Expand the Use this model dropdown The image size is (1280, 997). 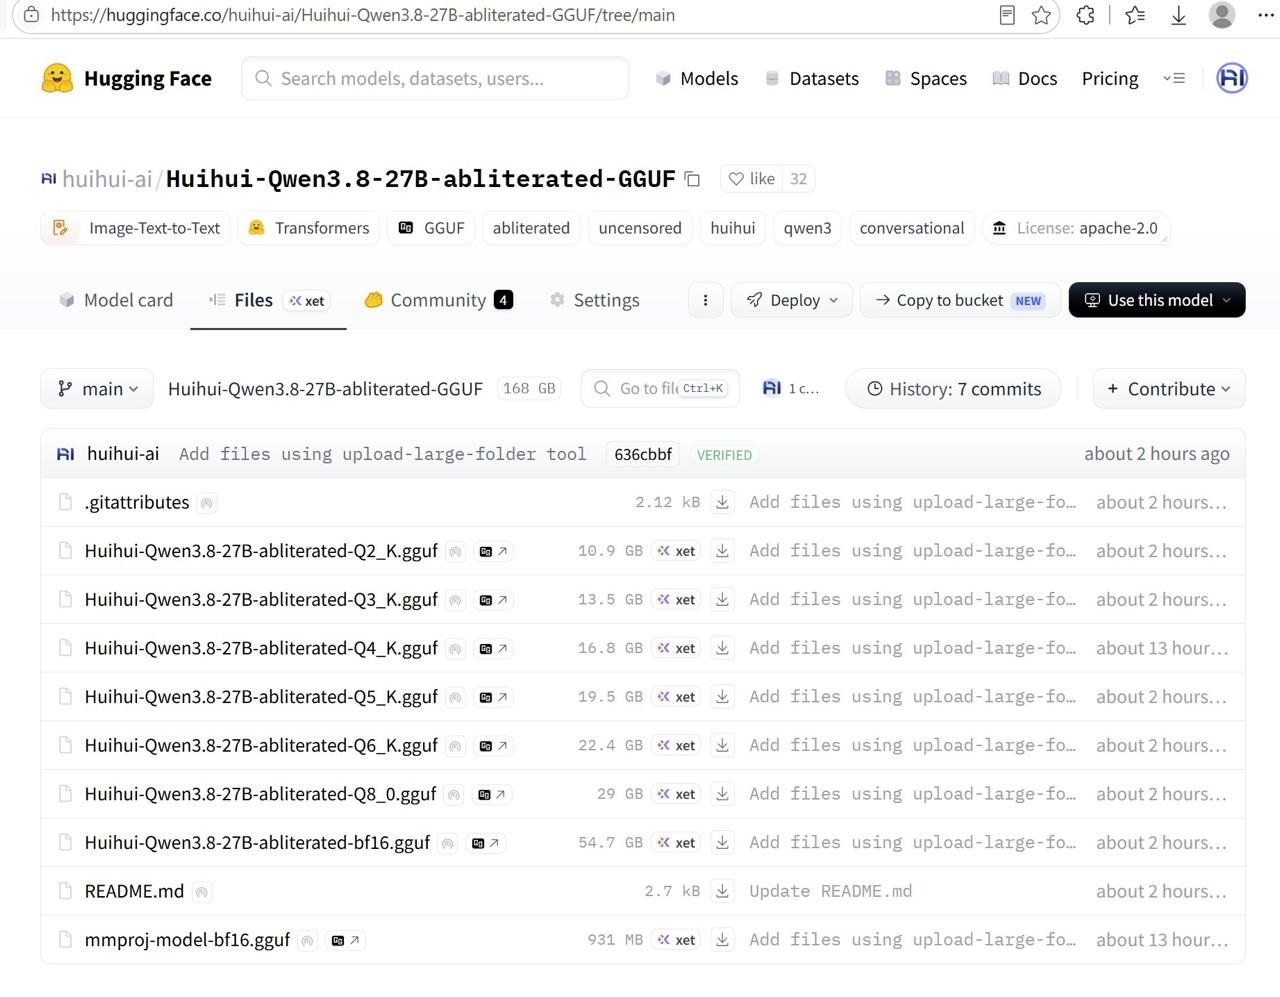(1157, 300)
